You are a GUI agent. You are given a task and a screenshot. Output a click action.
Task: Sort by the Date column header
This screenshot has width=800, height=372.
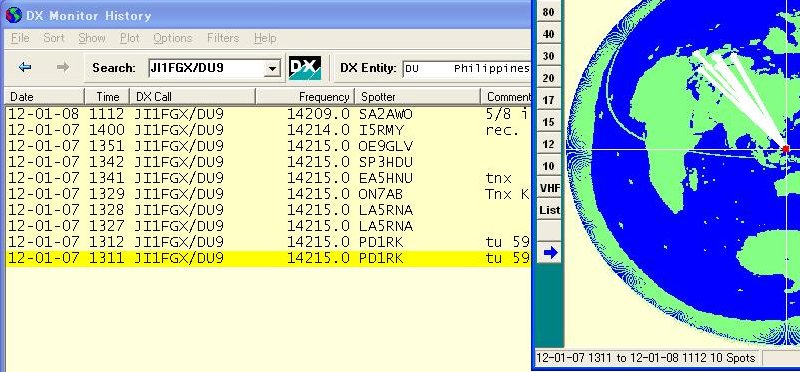[44, 96]
